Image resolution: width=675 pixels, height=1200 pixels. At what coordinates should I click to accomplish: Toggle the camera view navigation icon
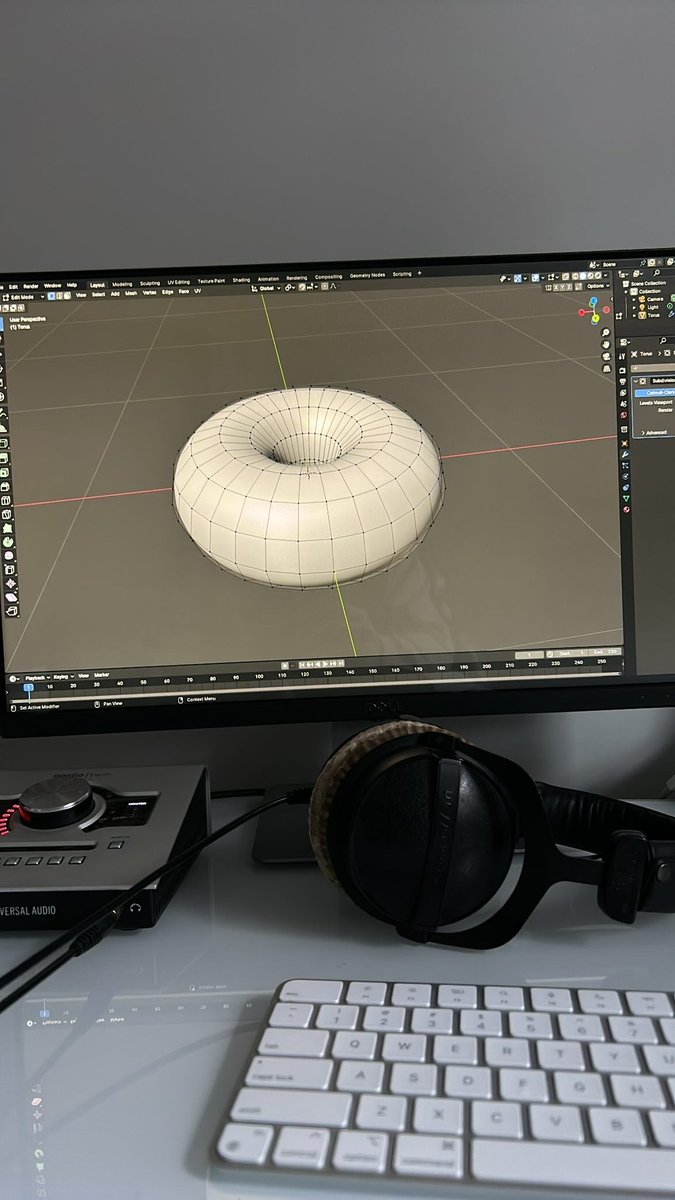(605, 356)
